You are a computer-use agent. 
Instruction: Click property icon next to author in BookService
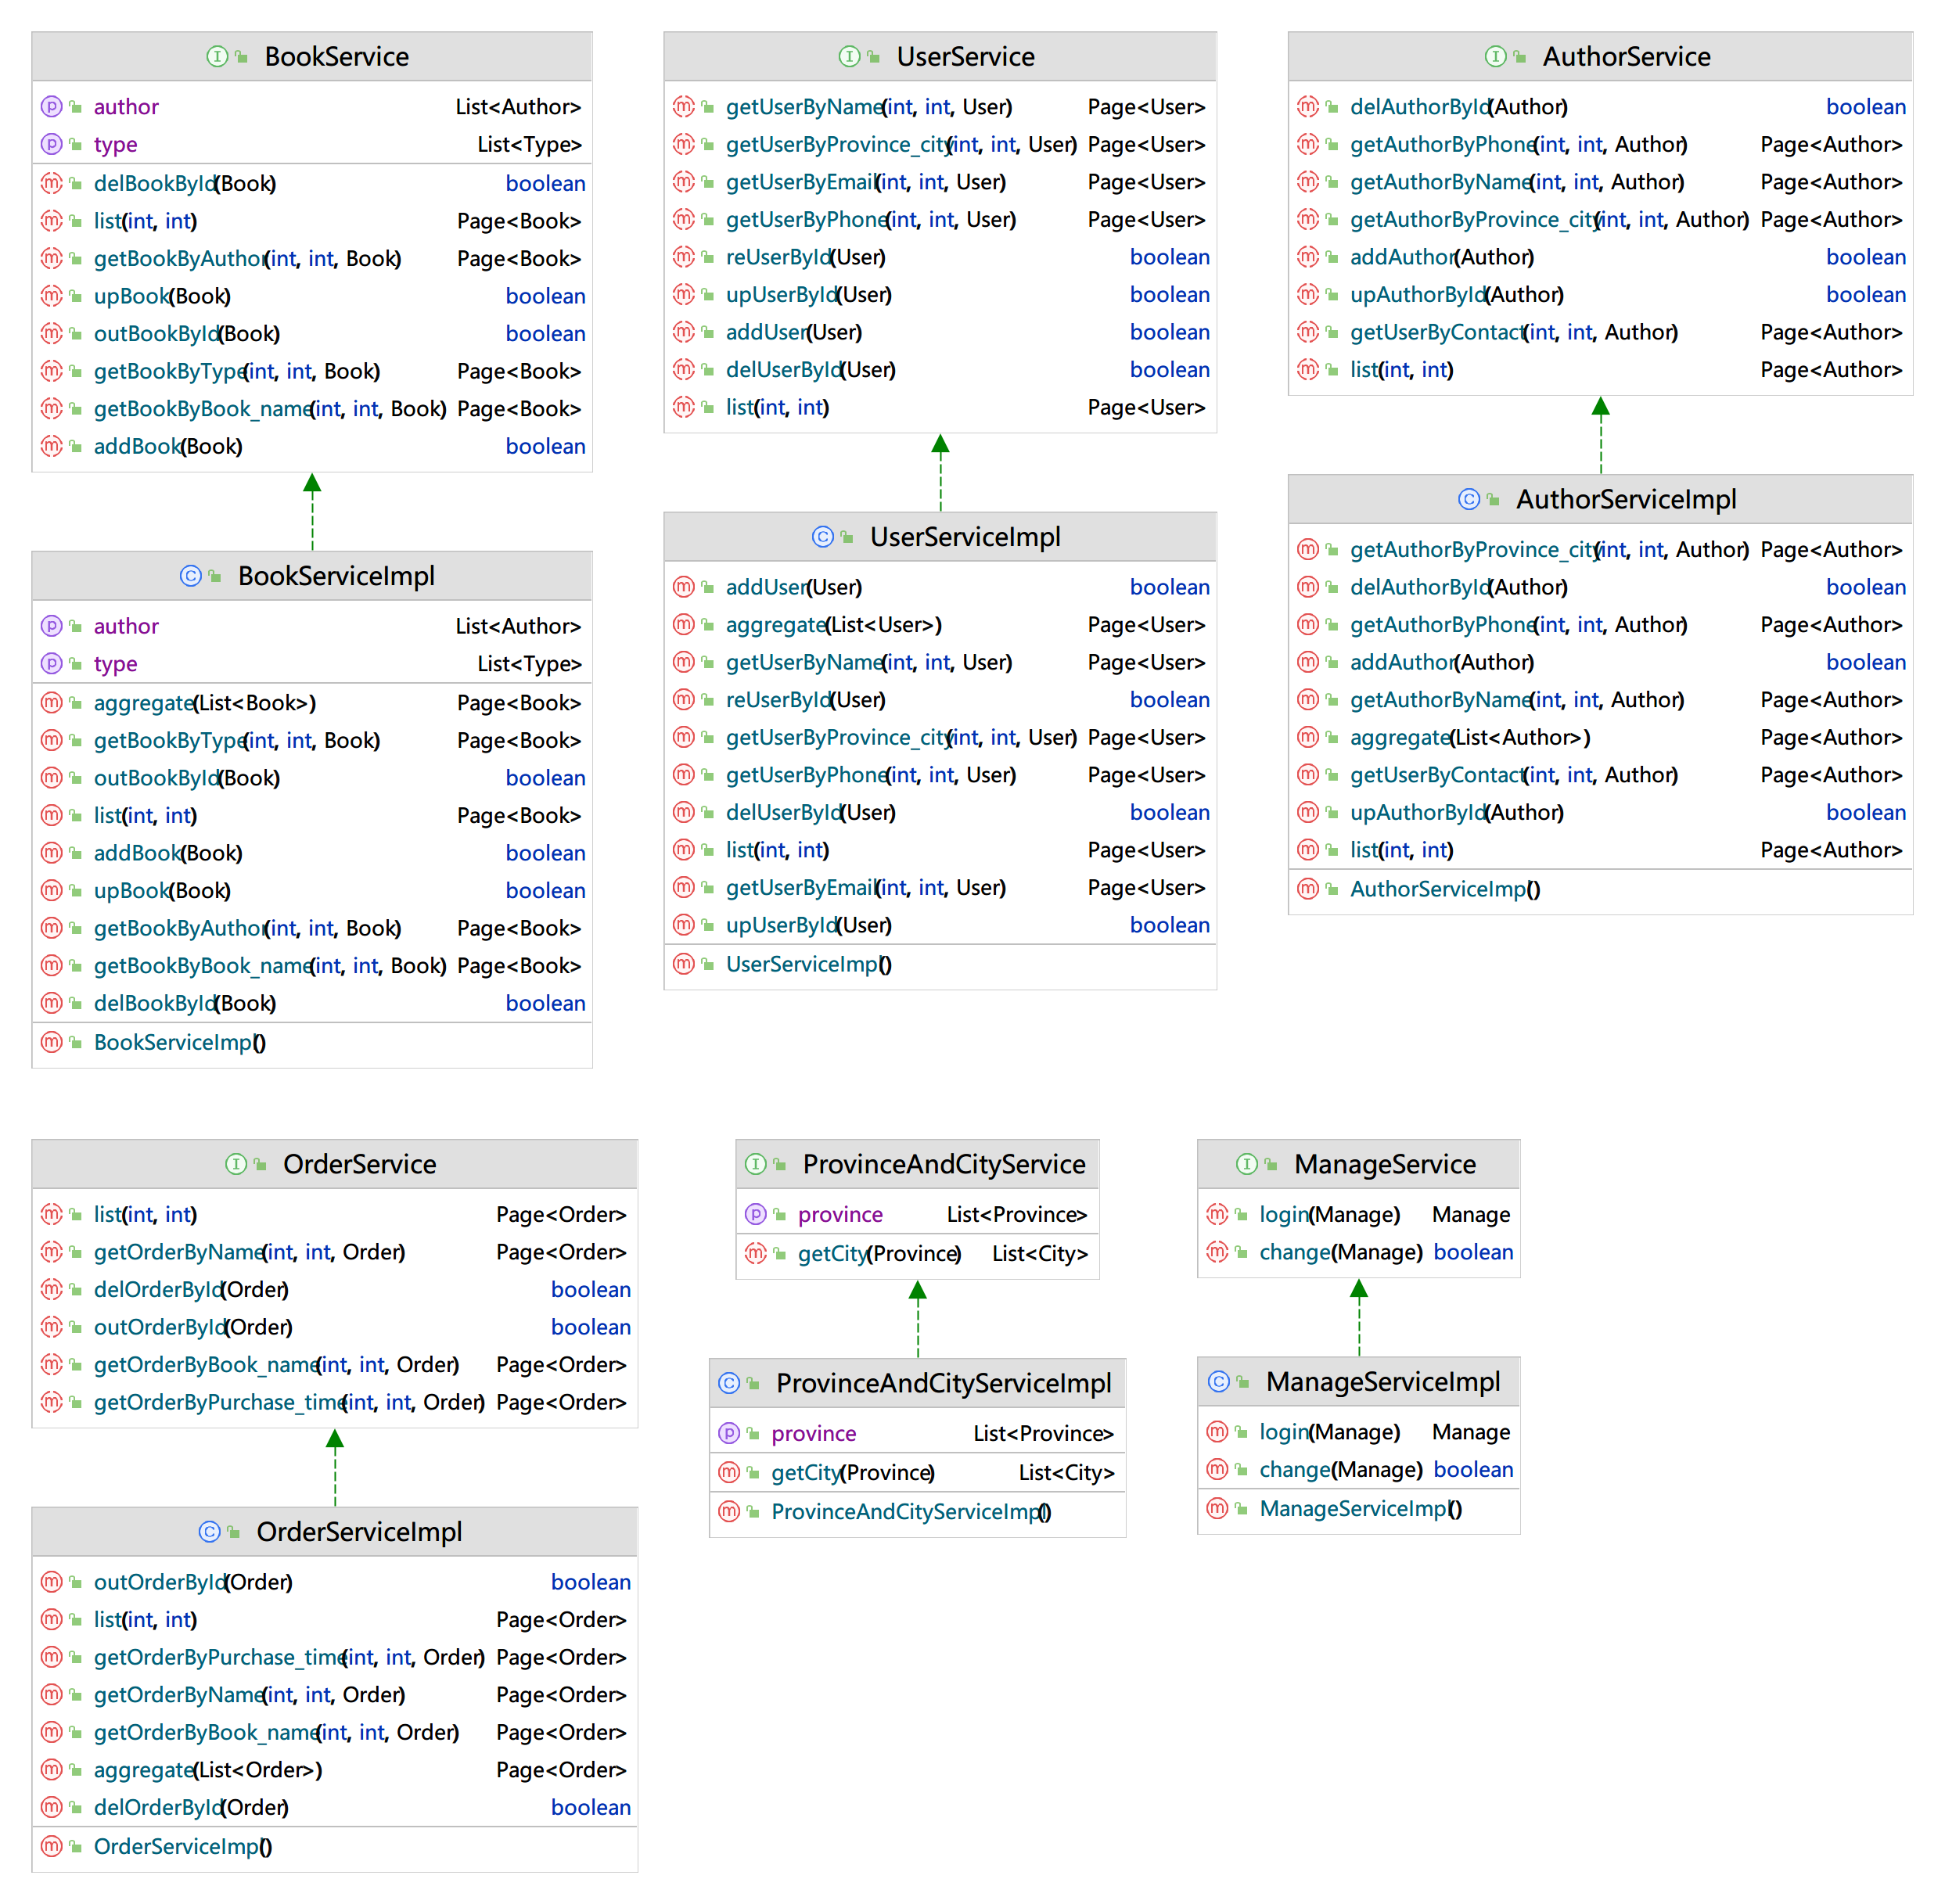pos(51,106)
